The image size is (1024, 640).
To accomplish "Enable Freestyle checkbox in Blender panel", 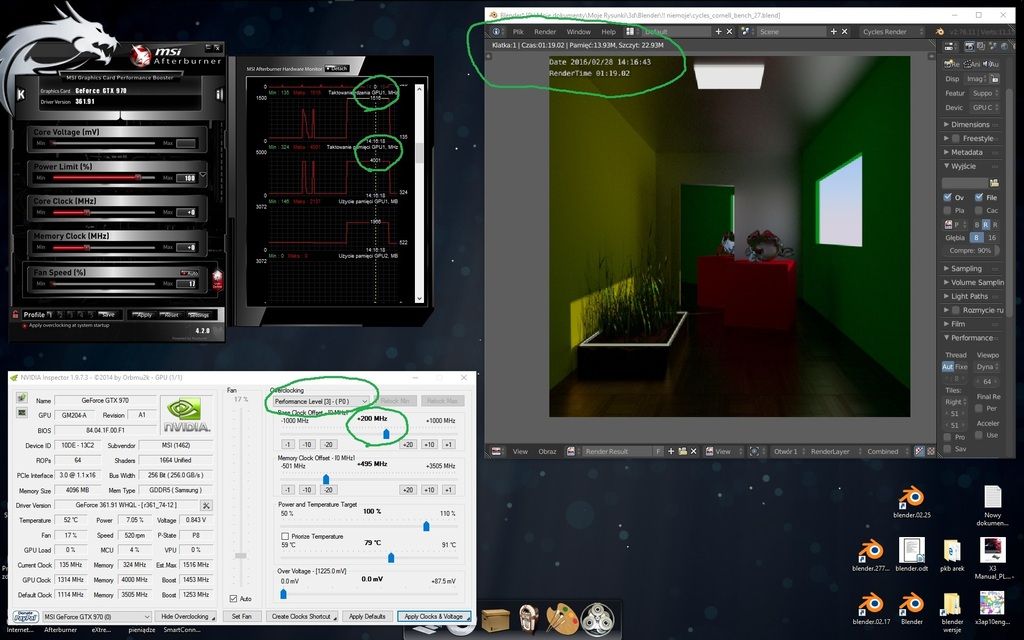I will pyautogui.click(x=956, y=138).
